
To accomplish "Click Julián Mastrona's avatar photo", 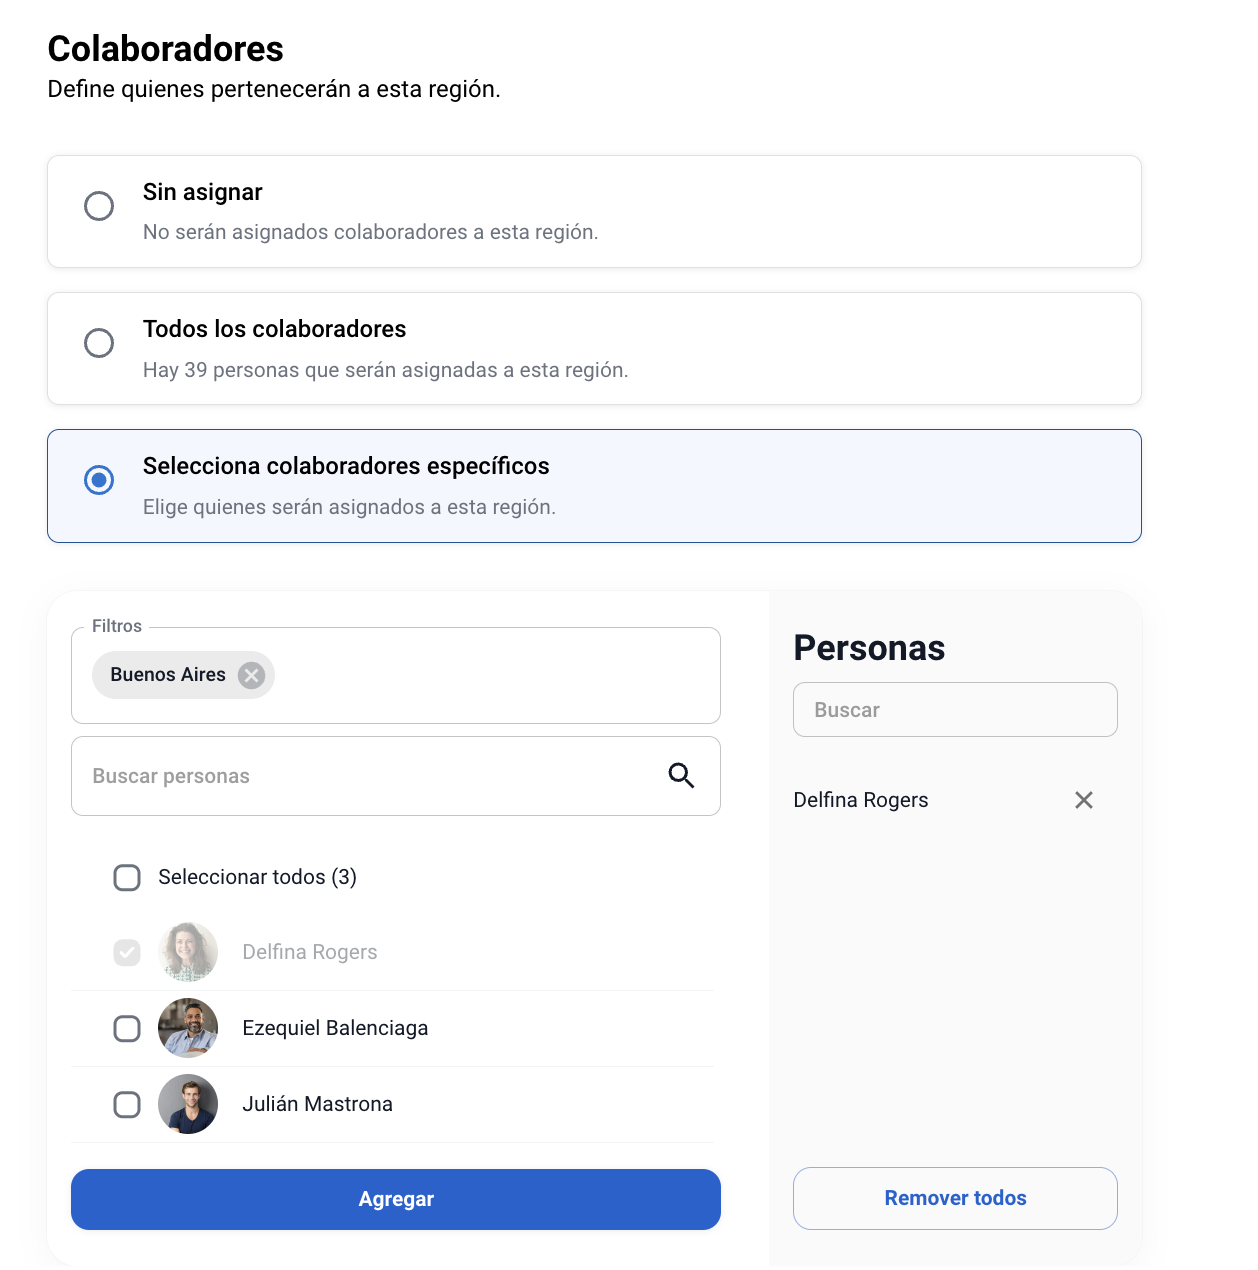I will pyautogui.click(x=188, y=1104).
